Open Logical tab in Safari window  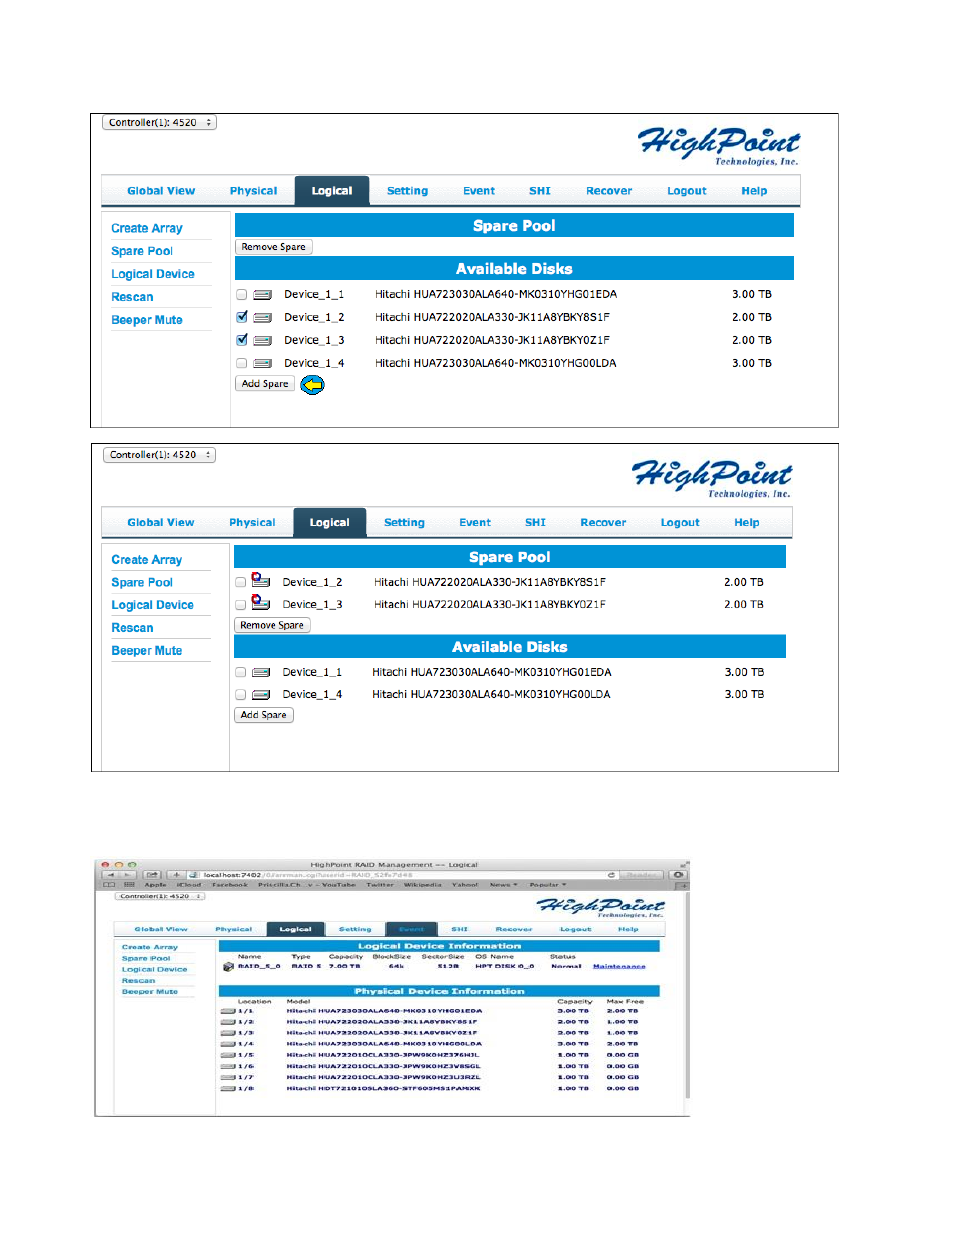[296, 929]
